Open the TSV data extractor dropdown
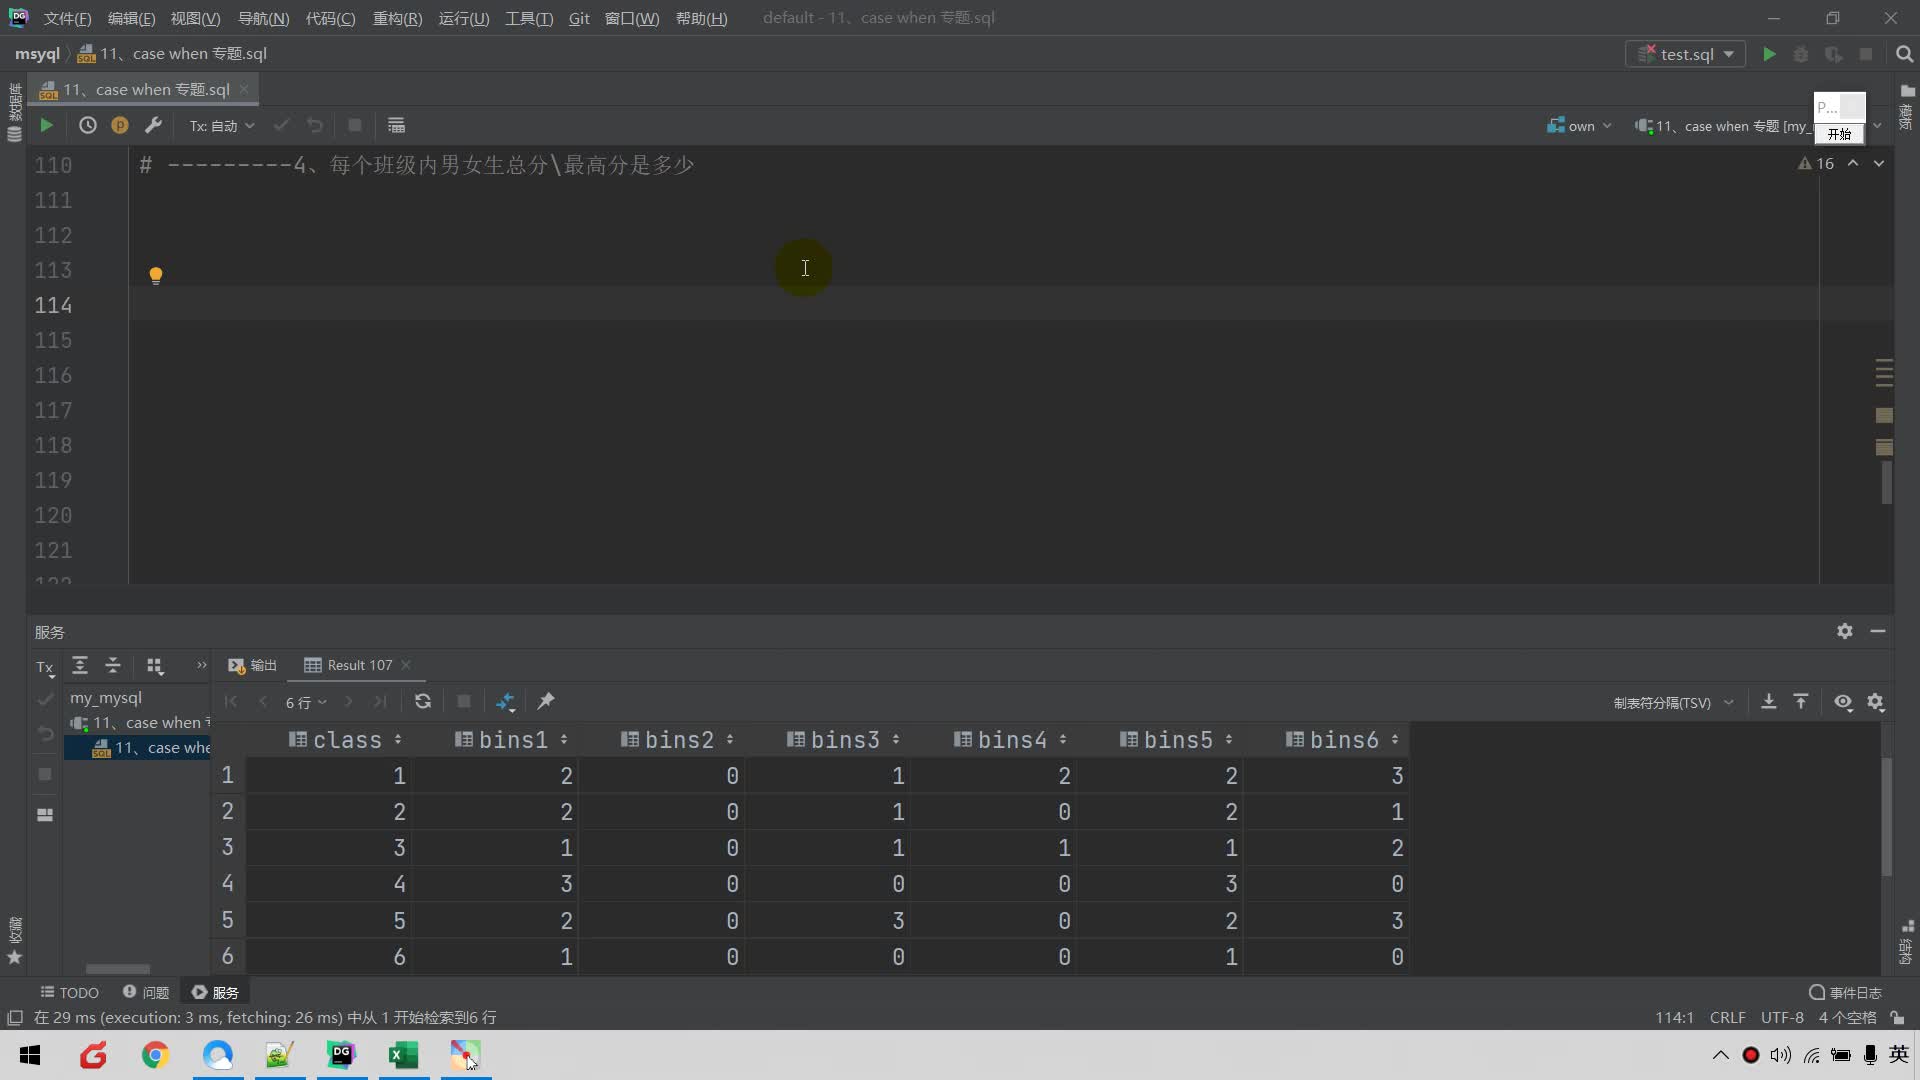 pyautogui.click(x=1673, y=703)
